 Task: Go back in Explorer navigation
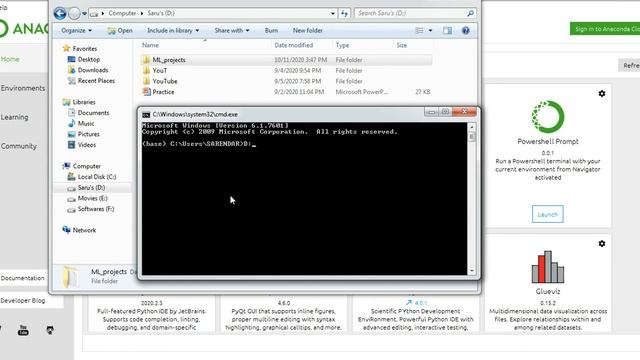60,13
